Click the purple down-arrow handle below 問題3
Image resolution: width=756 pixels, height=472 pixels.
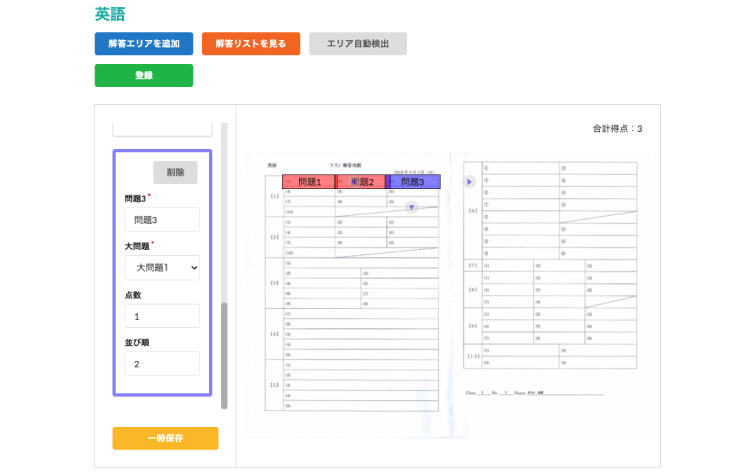pos(411,207)
